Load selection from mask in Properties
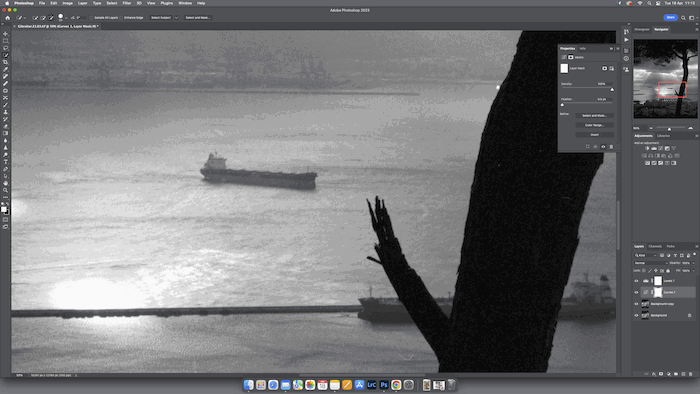This screenshot has height=394, width=700. tap(588, 146)
